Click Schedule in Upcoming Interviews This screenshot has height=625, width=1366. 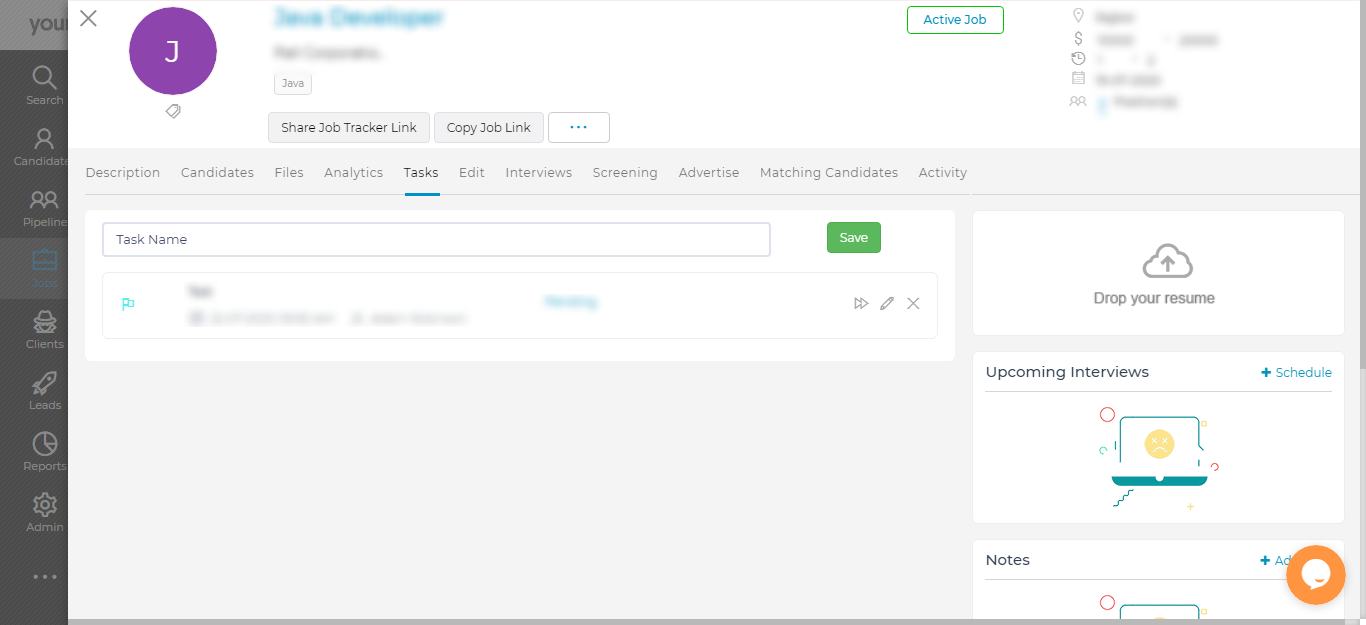[x=1297, y=372]
